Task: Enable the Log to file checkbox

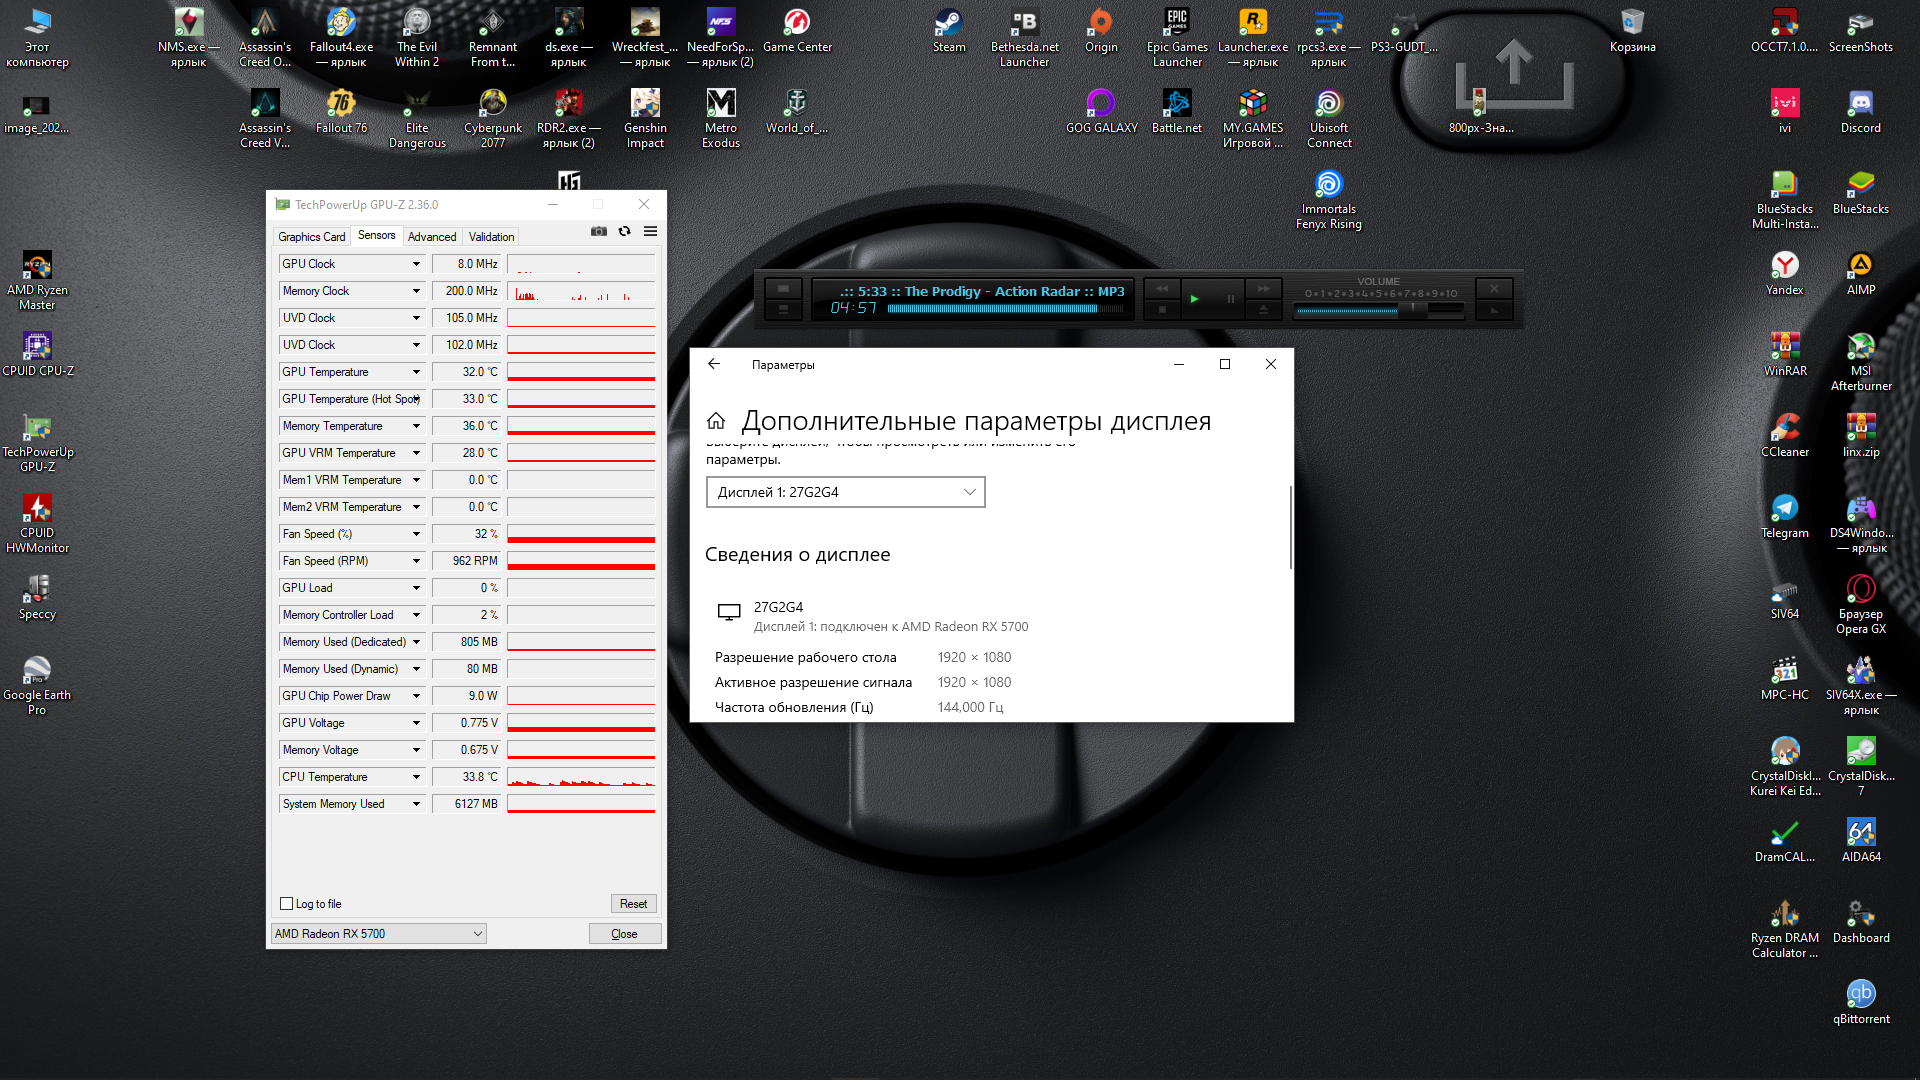Action: click(x=287, y=904)
